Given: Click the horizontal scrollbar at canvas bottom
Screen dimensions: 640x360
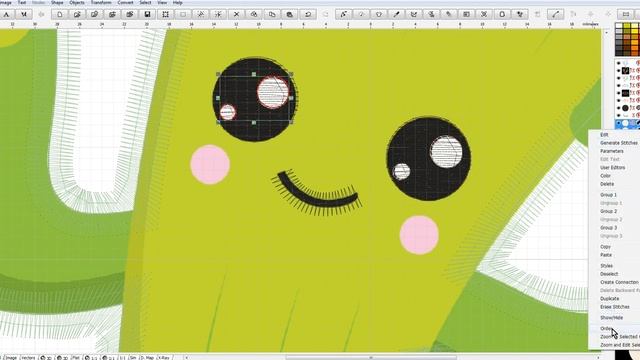Looking at the screenshot, I should (370, 358).
